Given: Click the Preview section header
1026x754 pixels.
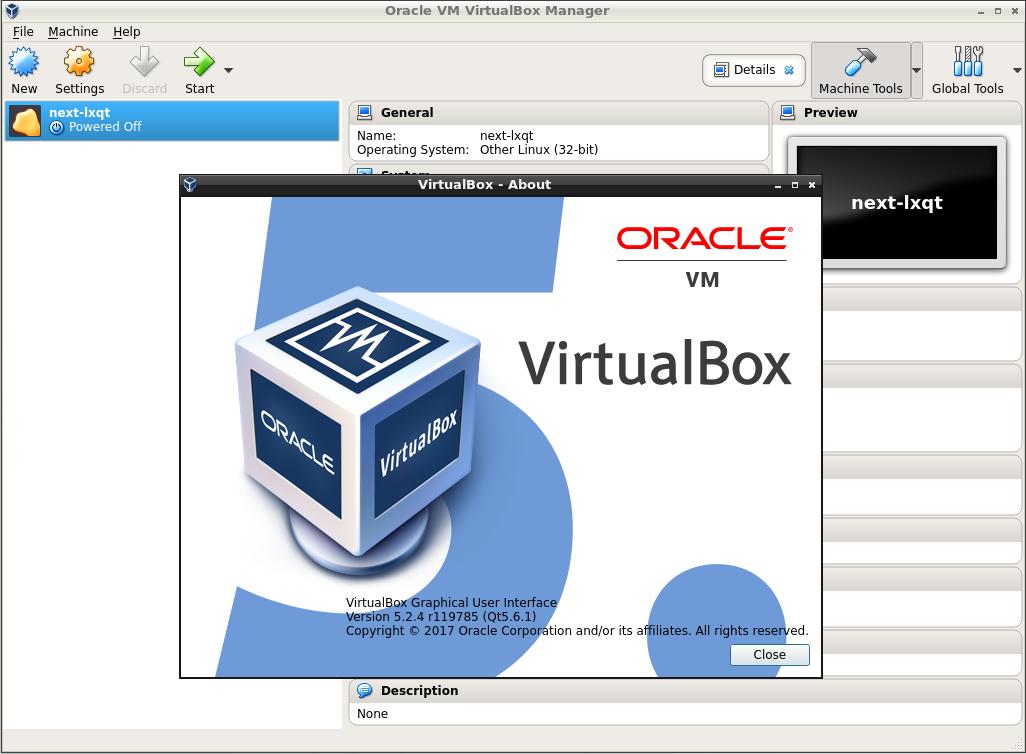Looking at the screenshot, I should point(898,113).
